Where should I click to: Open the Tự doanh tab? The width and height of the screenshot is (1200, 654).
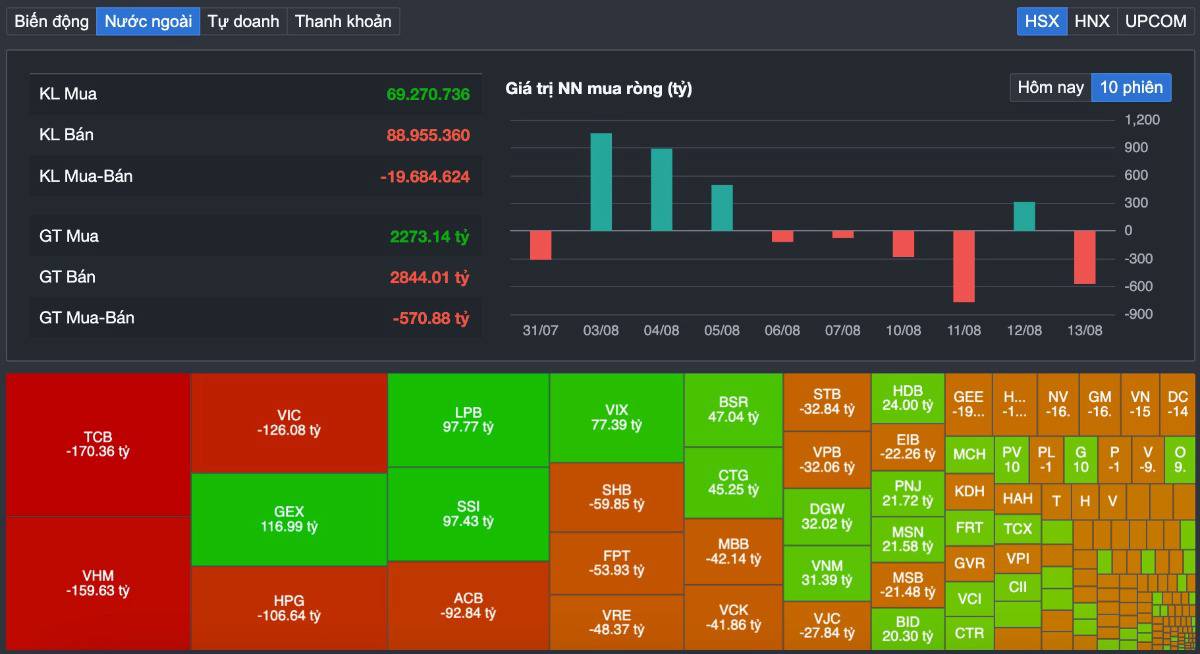pyautogui.click(x=243, y=21)
